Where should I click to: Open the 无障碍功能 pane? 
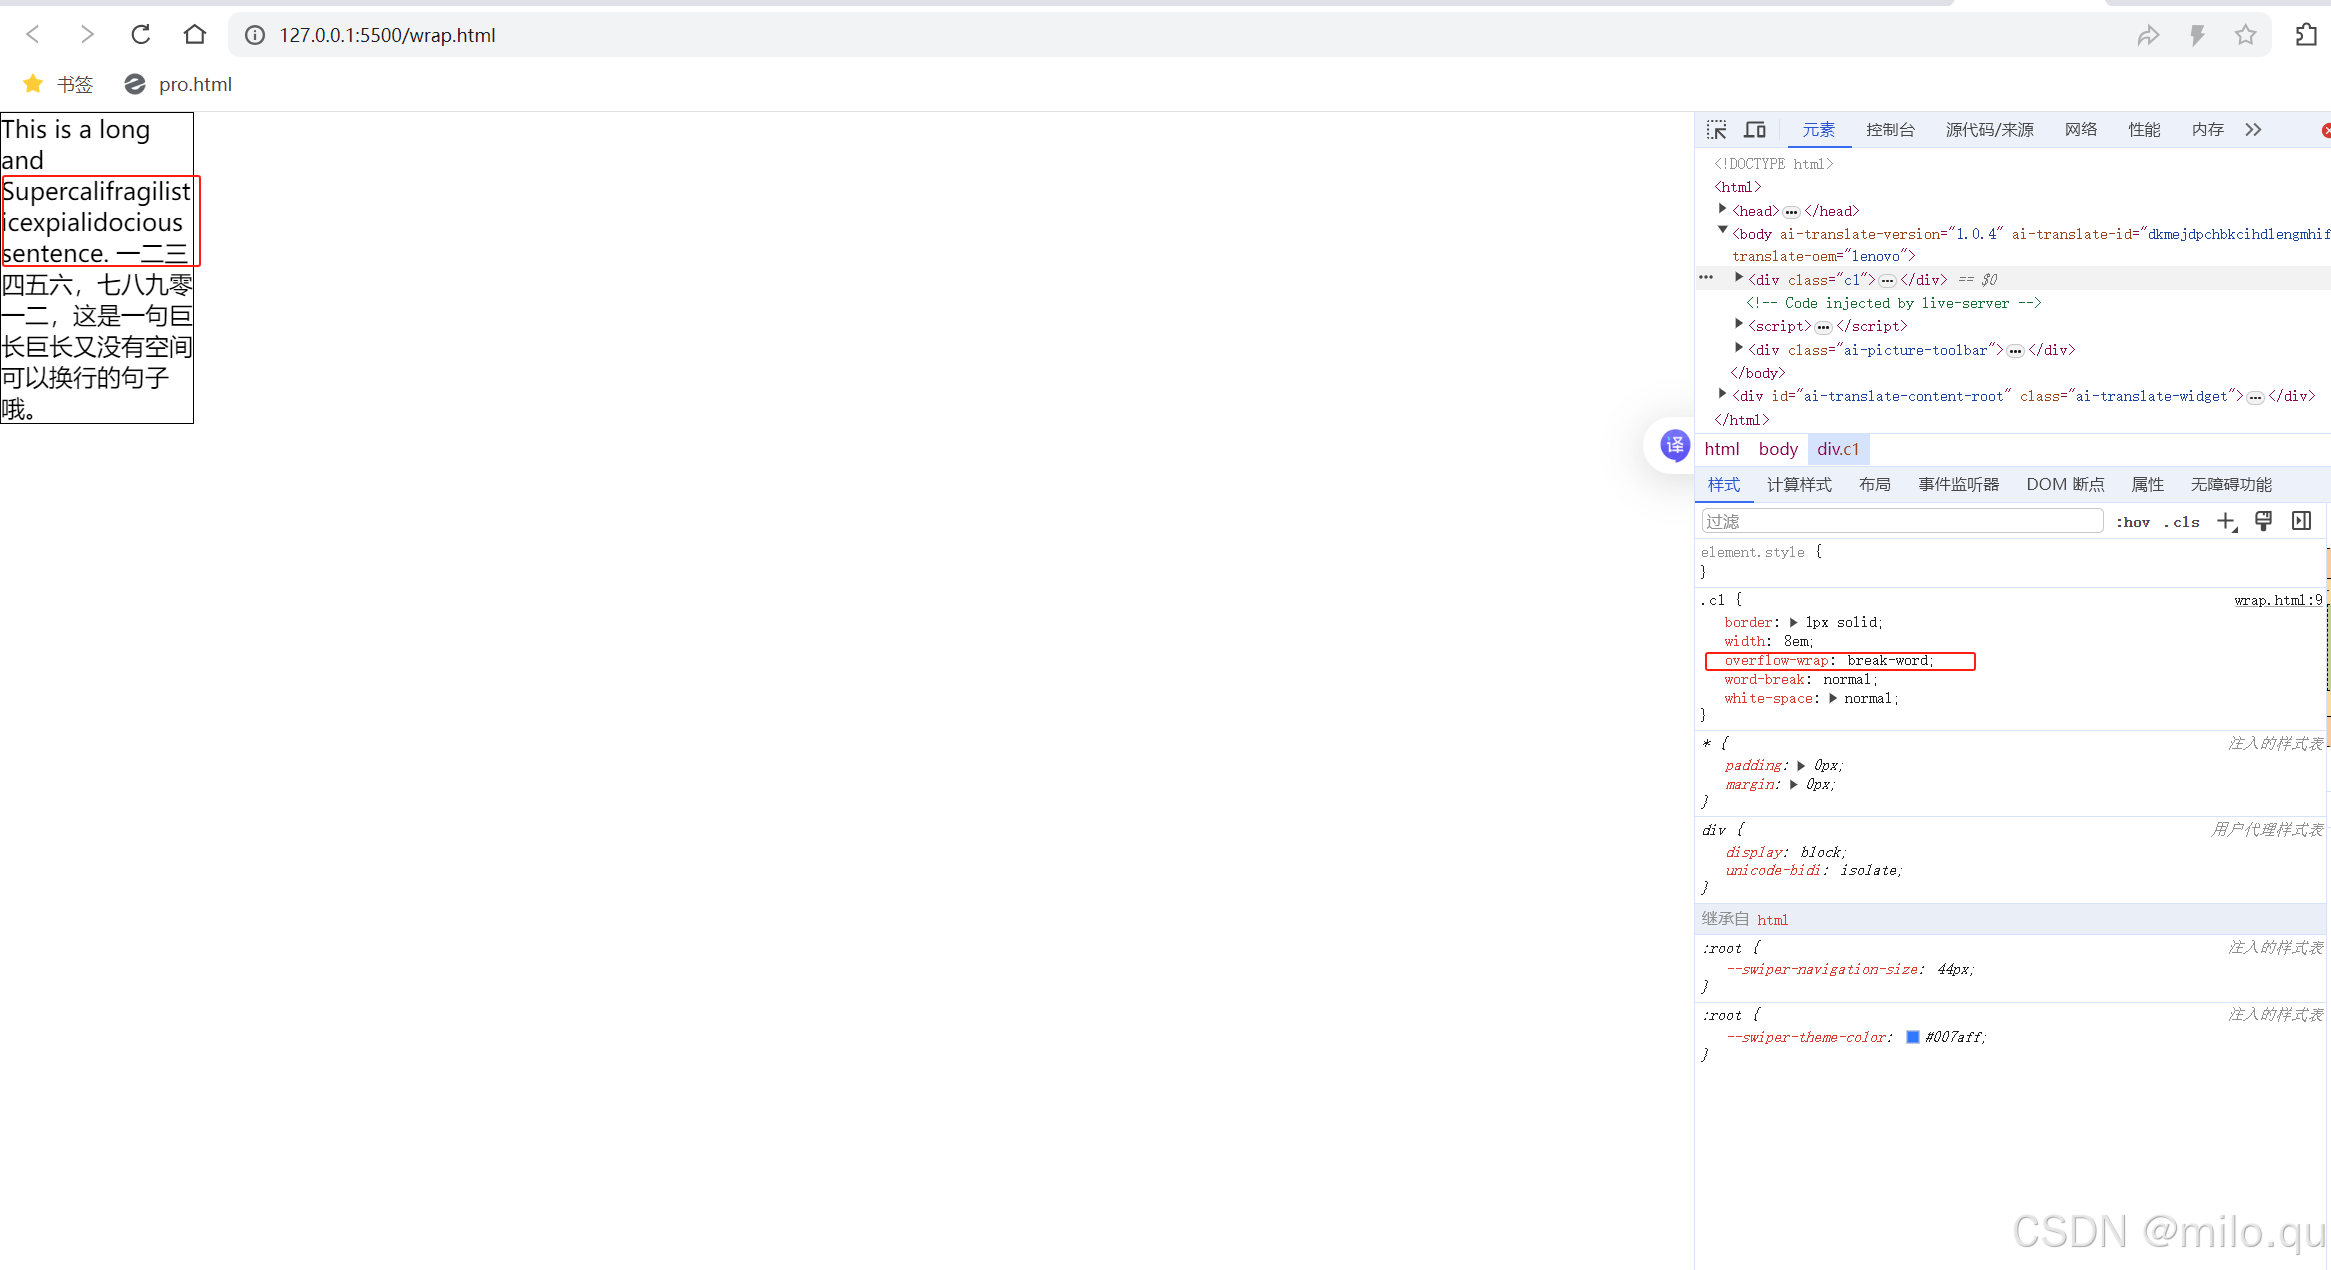2231,485
